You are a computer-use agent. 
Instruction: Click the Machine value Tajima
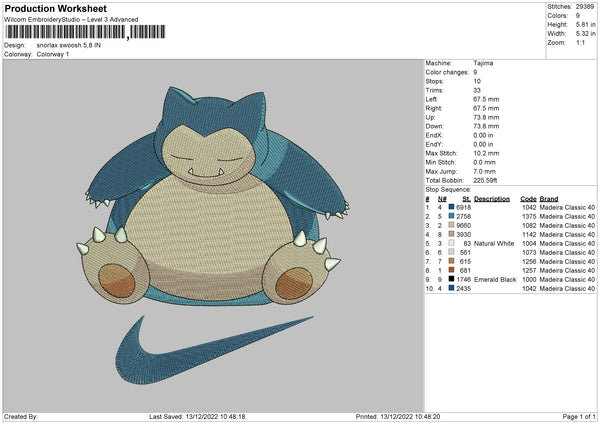click(x=483, y=63)
